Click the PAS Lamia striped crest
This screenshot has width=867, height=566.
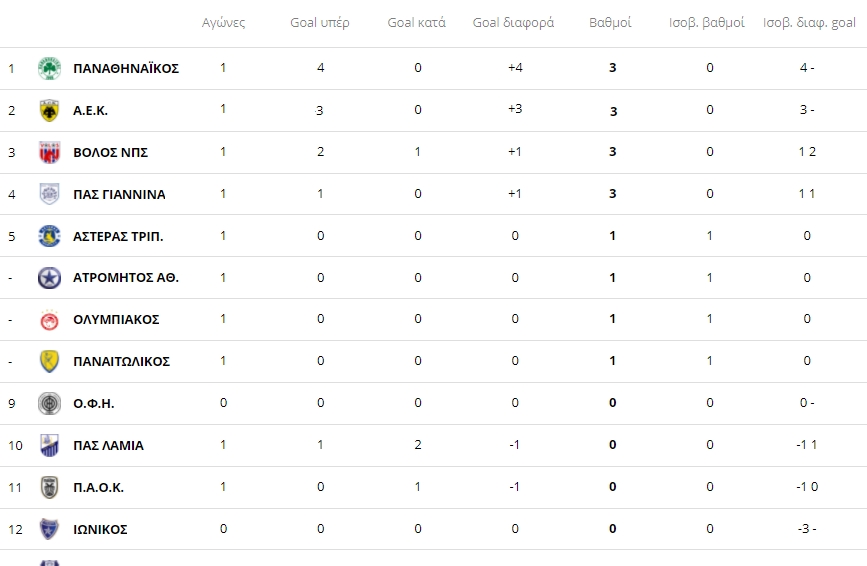point(49,446)
